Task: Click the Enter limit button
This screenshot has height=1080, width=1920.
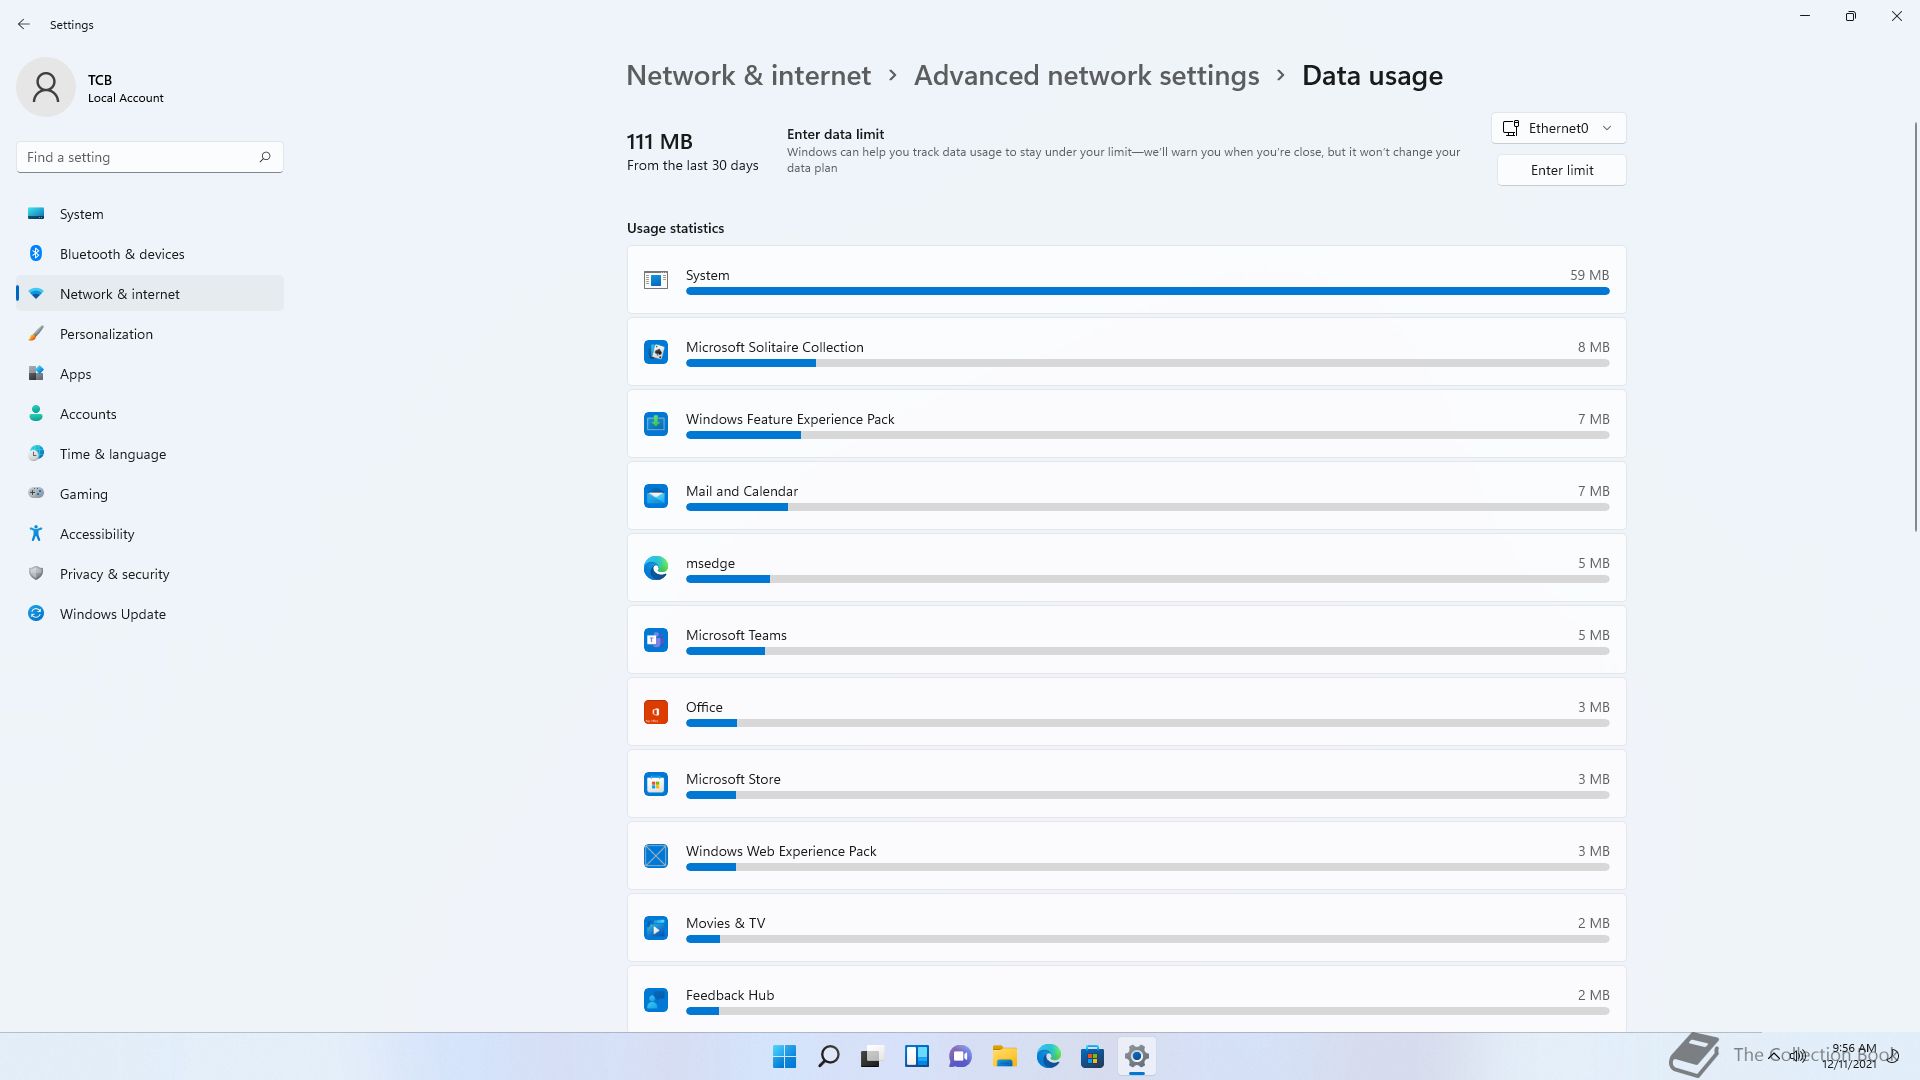Action: 1561,170
